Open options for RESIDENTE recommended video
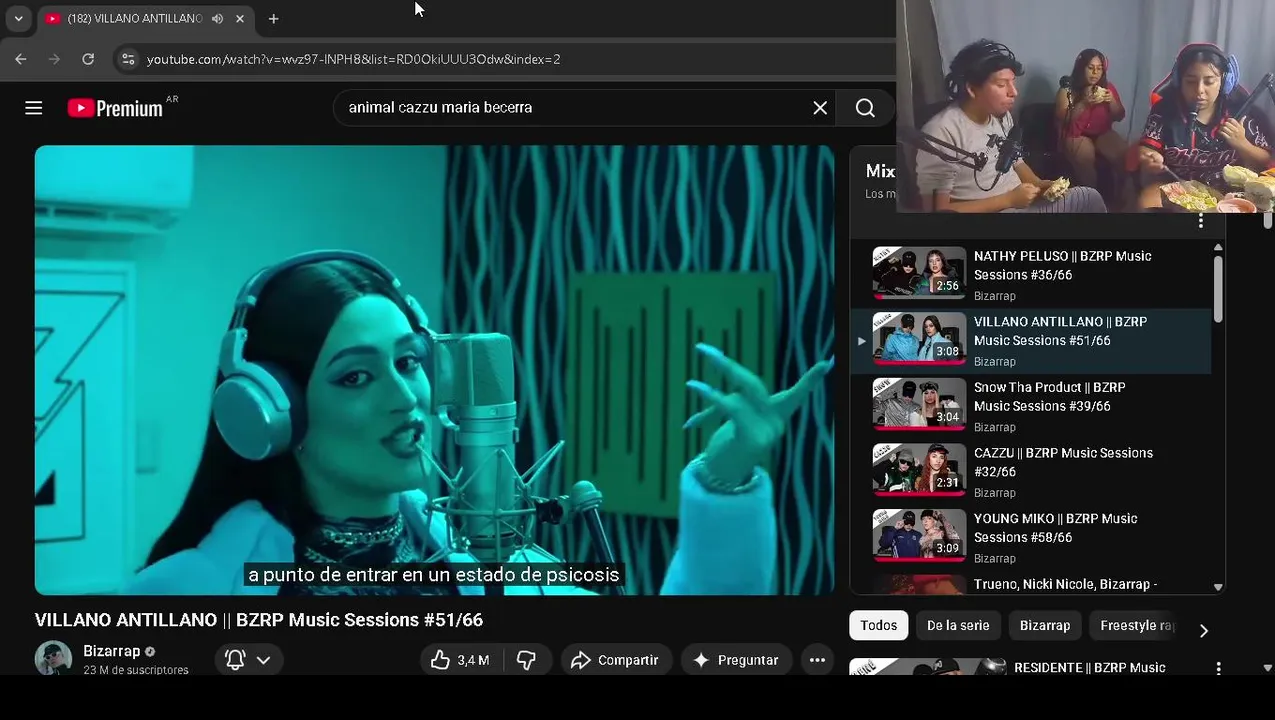1275x720 pixels. coord(1218,668)
